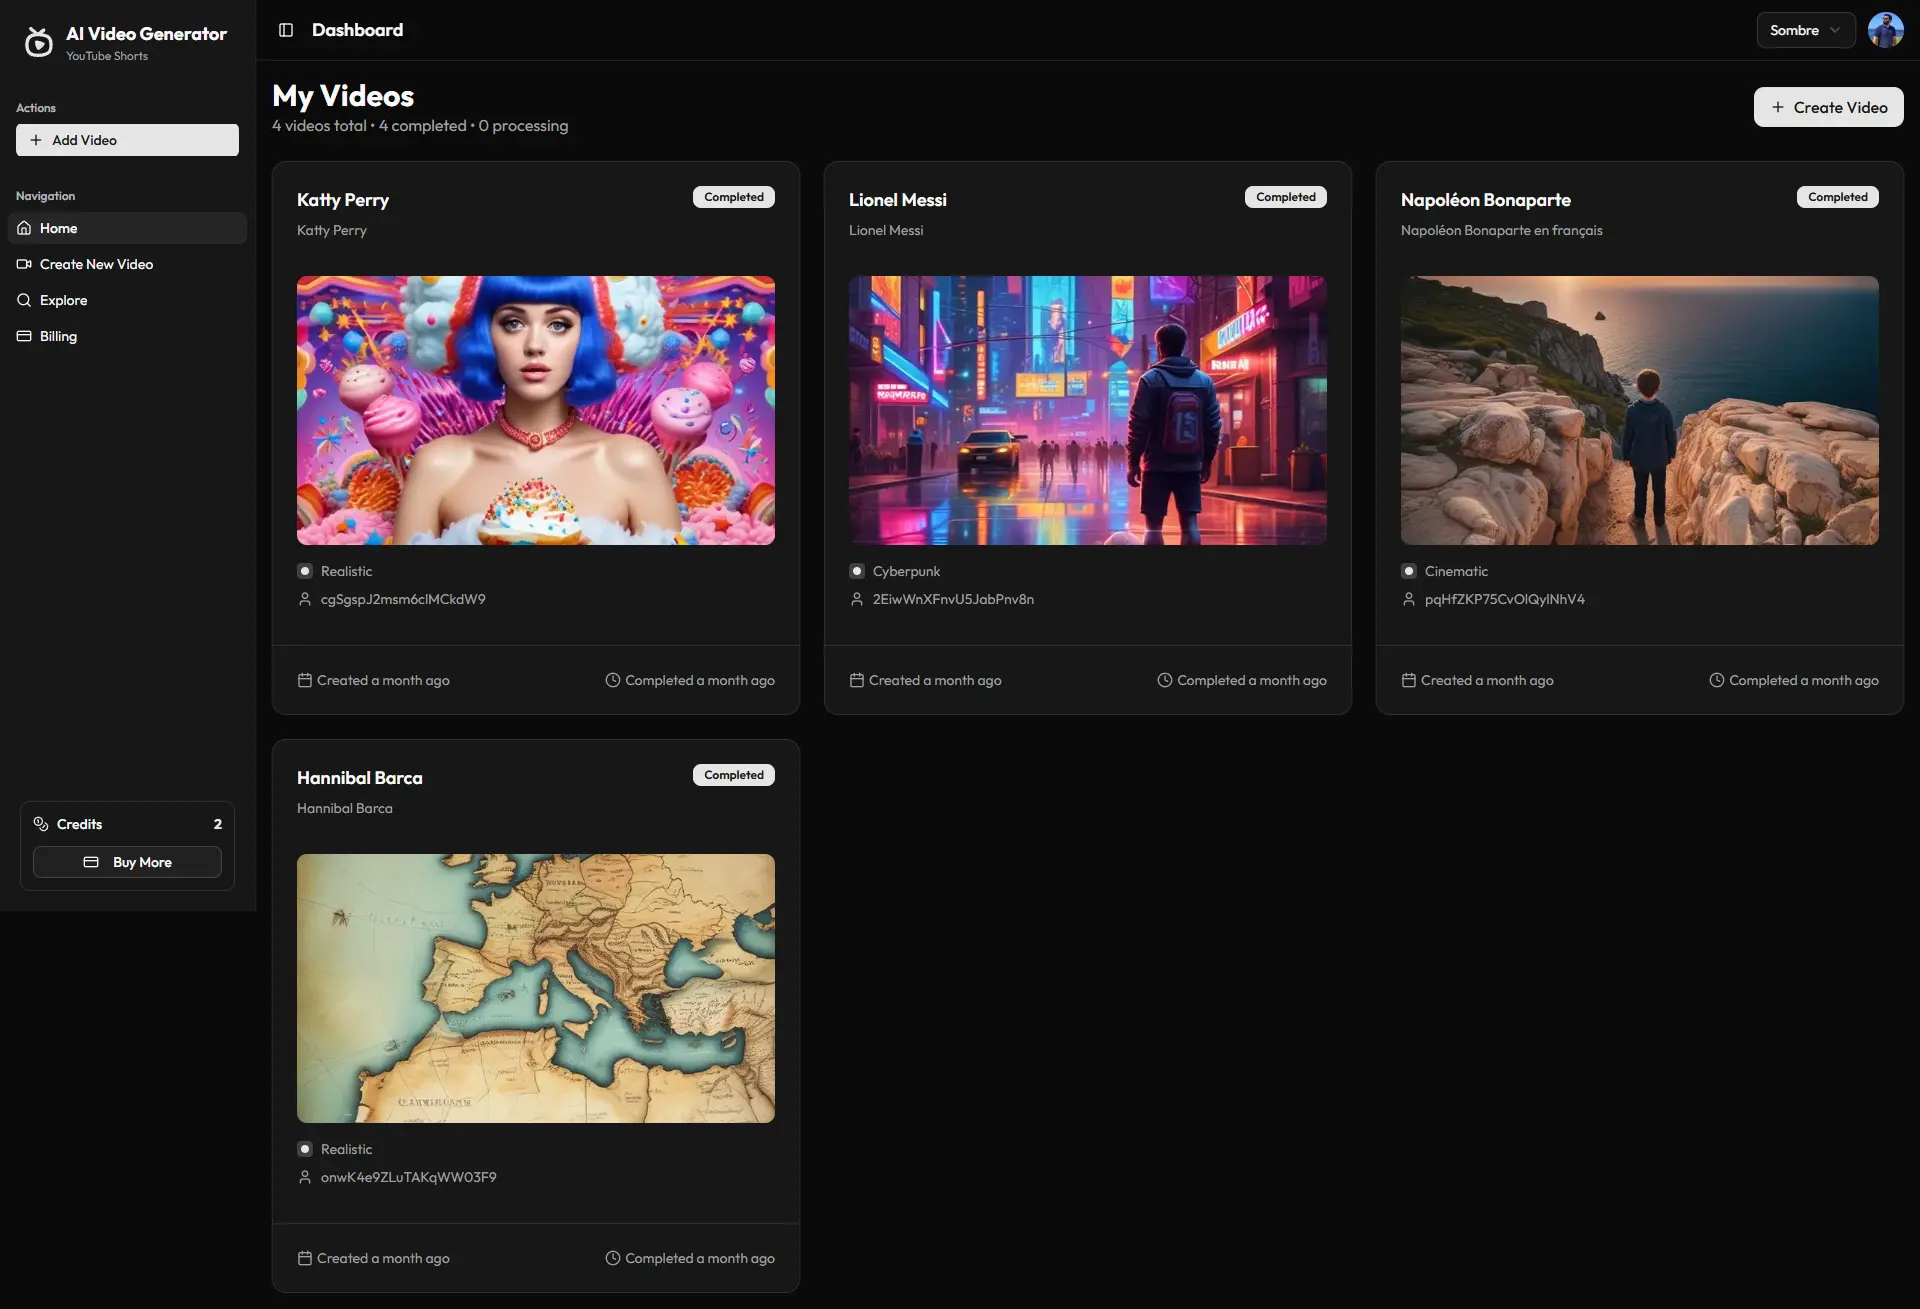Click the Completed badge on Lionel Messi
1920x1309 pixels.
[1286, 197]
